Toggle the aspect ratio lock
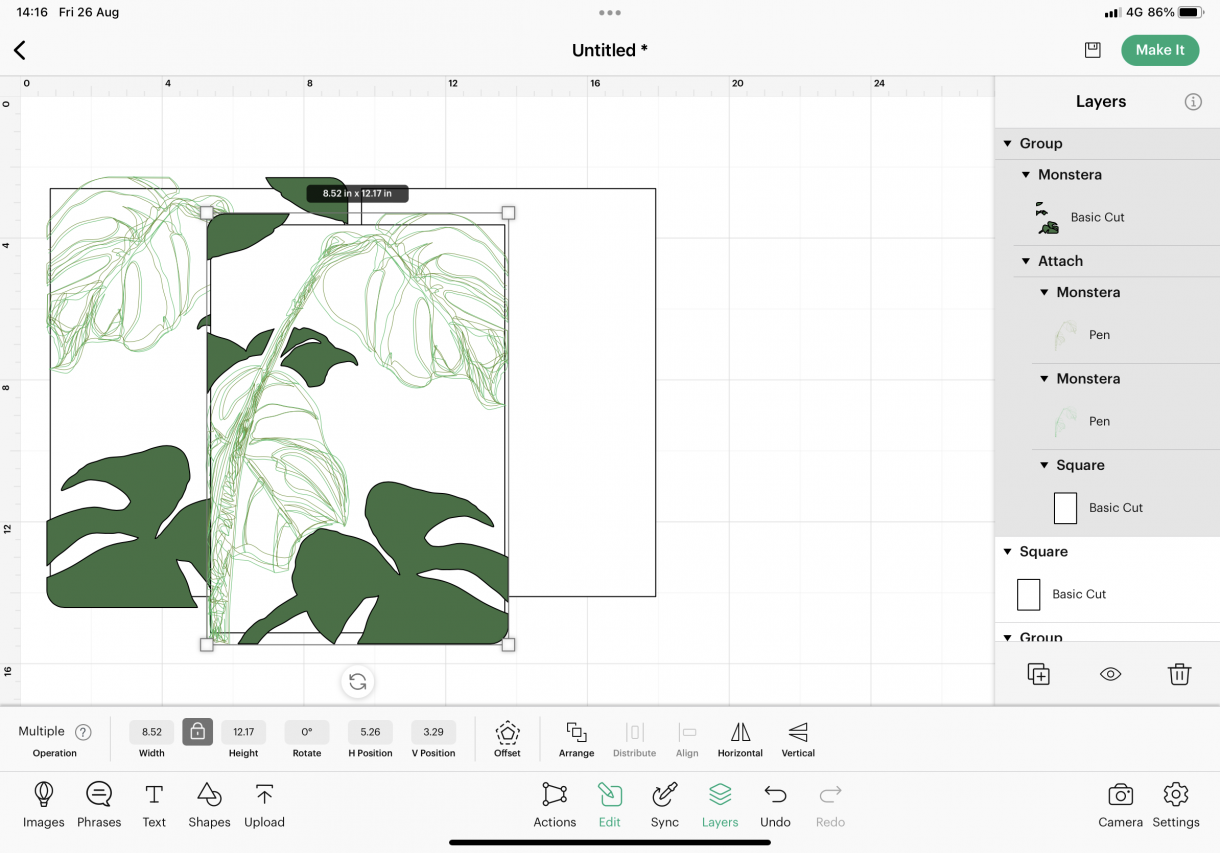The image size is (1220, 853). (198, 731)
